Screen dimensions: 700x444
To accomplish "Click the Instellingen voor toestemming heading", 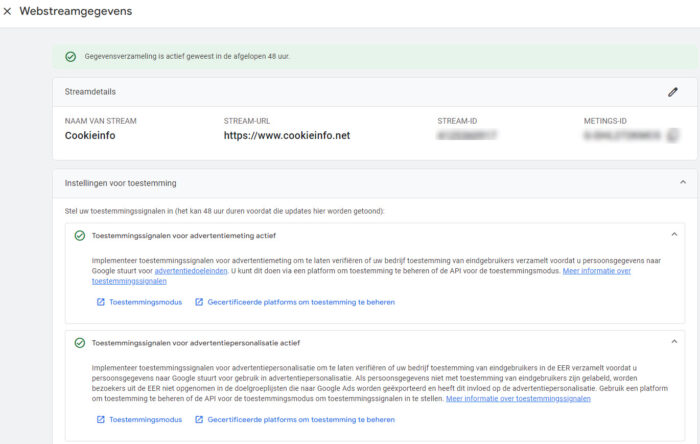I will [x=120, y=183].
